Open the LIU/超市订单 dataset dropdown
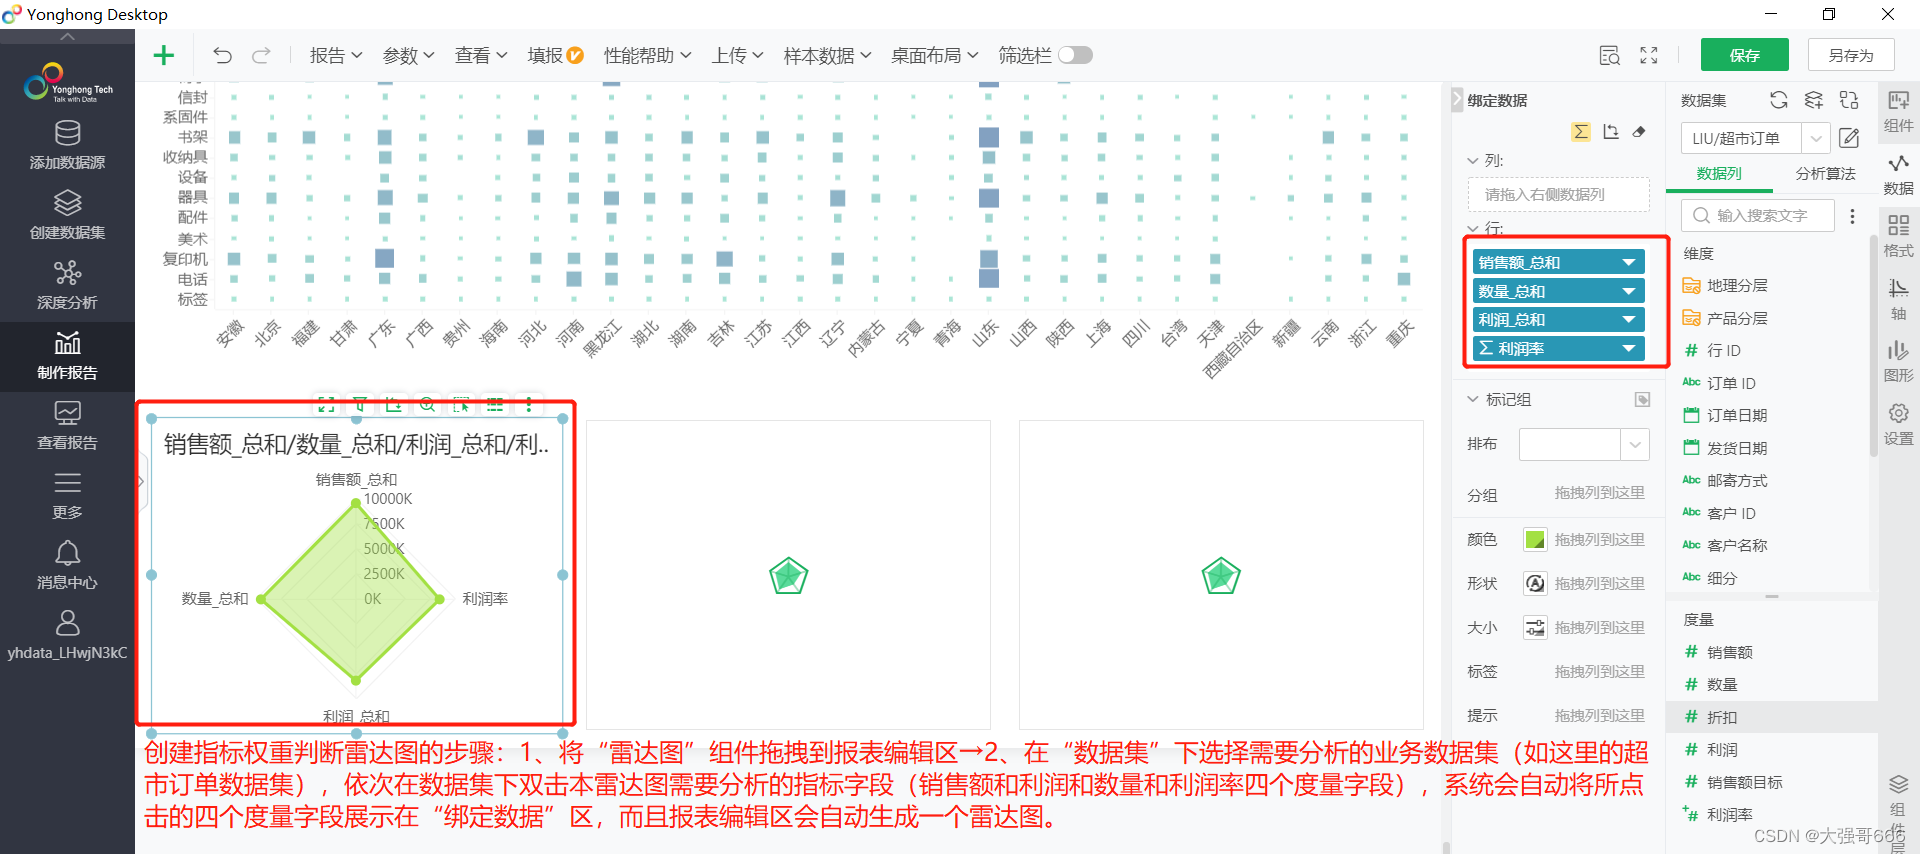Image resolution: width=1920 pixels, height=854 pixels. click(x=1815, y=138)
